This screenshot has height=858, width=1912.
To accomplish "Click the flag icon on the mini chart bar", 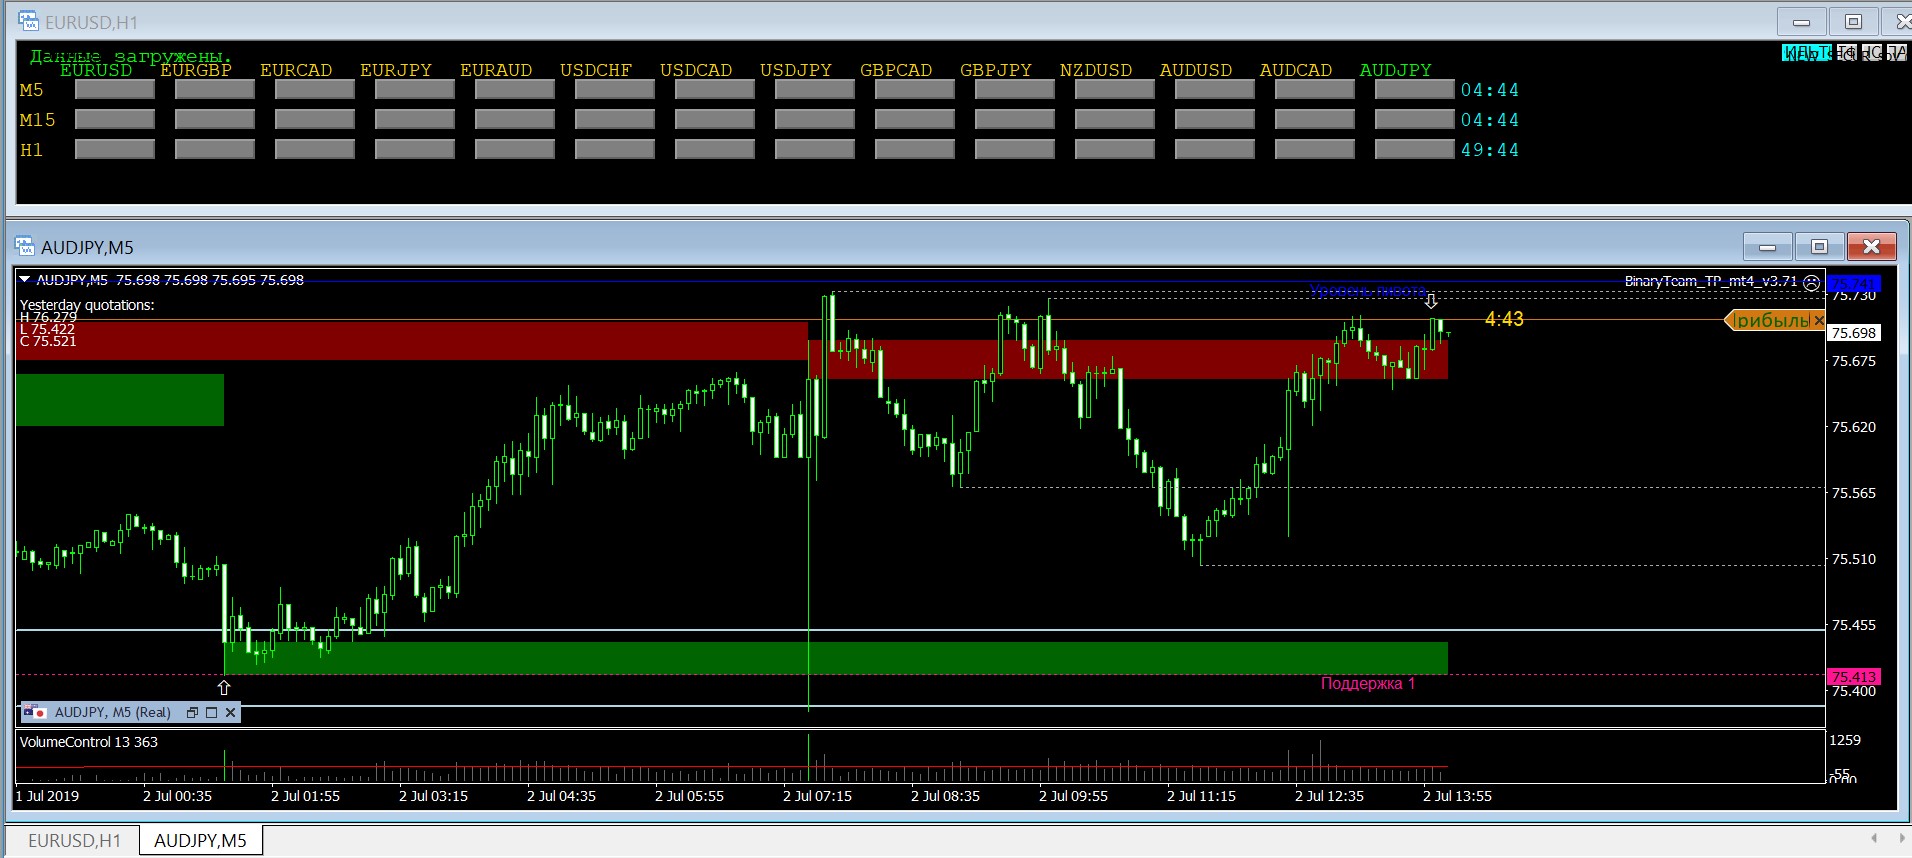I will (x=36, y=713).
